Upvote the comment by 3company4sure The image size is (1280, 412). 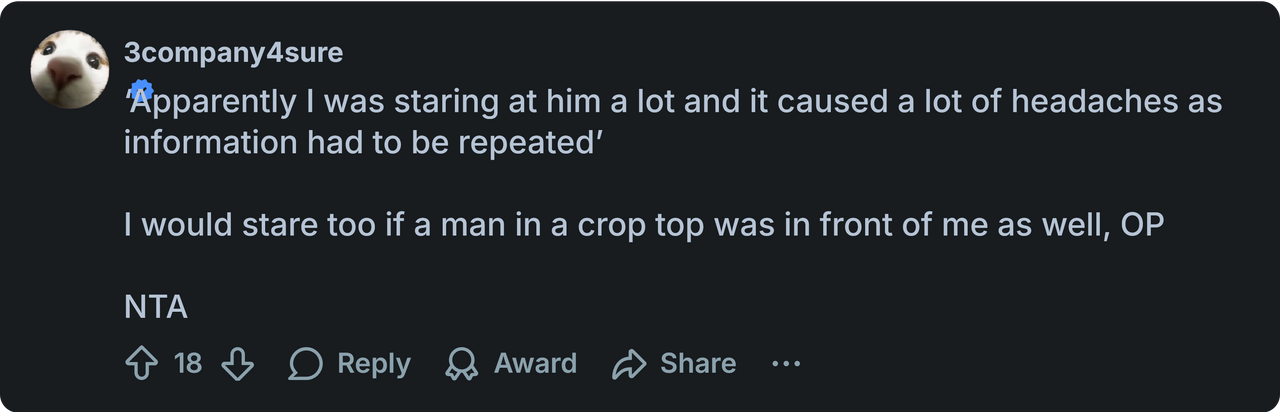[x=142, y=363]
